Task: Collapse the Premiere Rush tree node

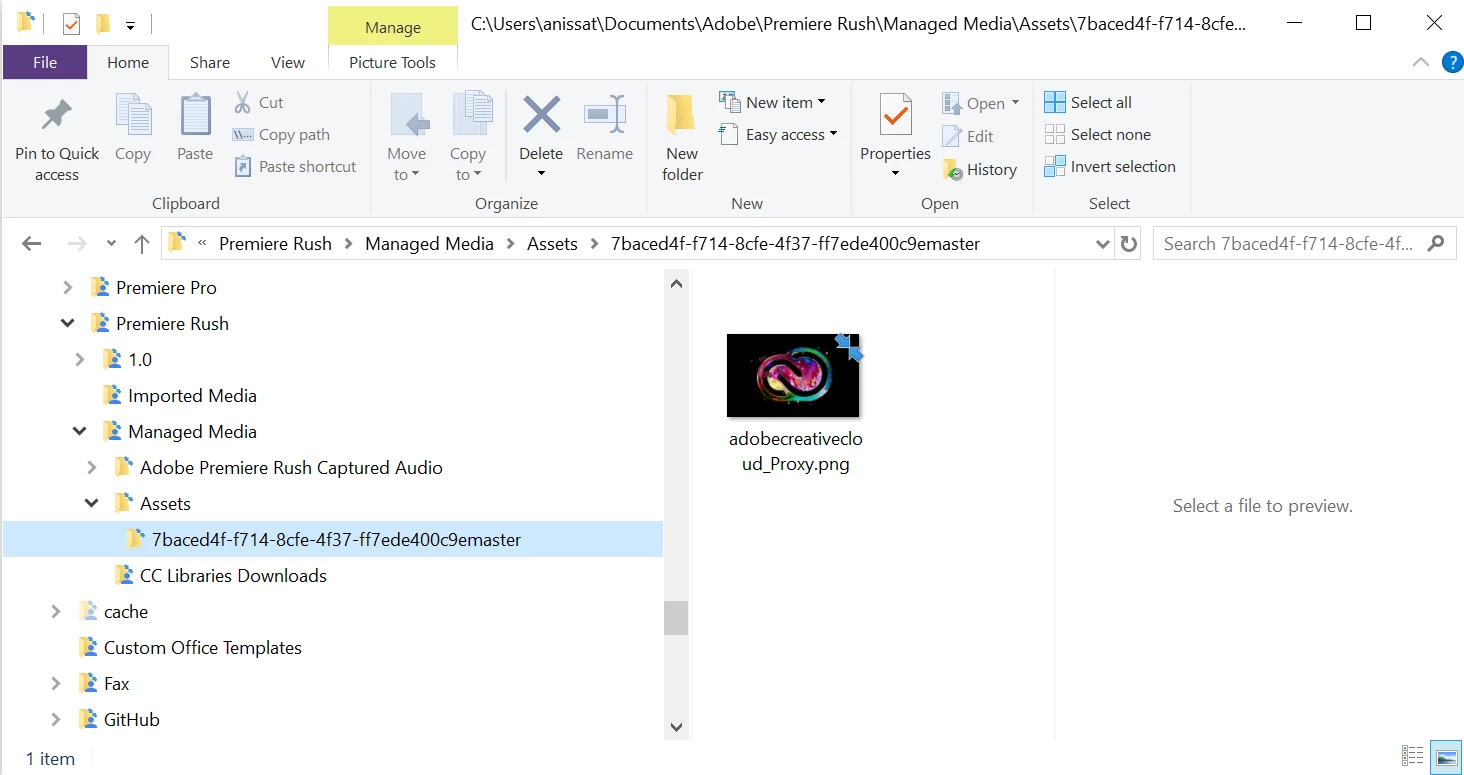Action: [x=68, y=324]
